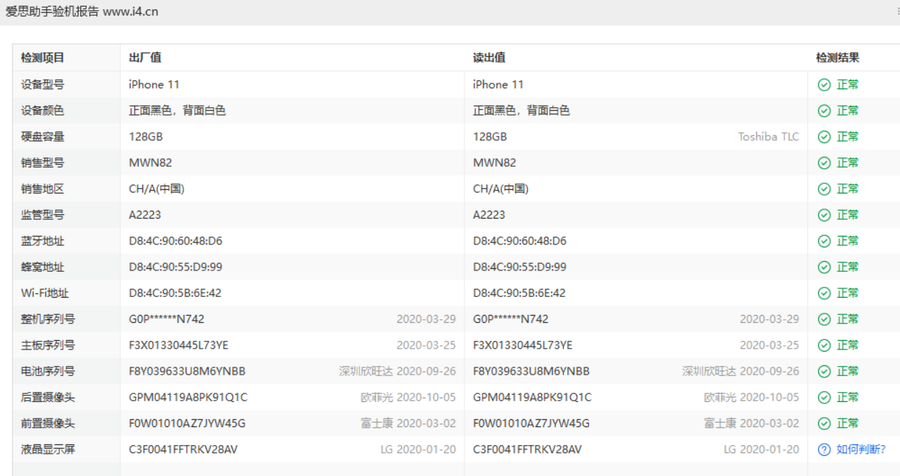Viewport: 900px width, 476px height.
Task: Click factory battery serial F8Y039633U8M6YNBB
Action: point(187,371)
